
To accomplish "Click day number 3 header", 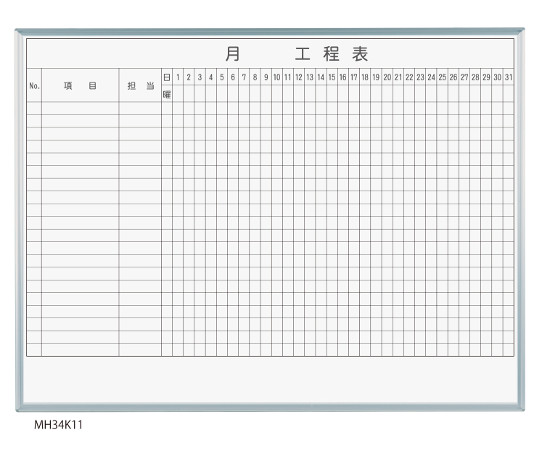I will point(200,77).
